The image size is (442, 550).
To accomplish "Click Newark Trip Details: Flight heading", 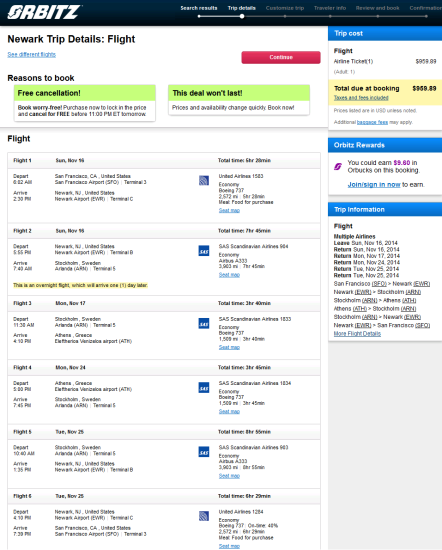I will click(x=71, y=39).
